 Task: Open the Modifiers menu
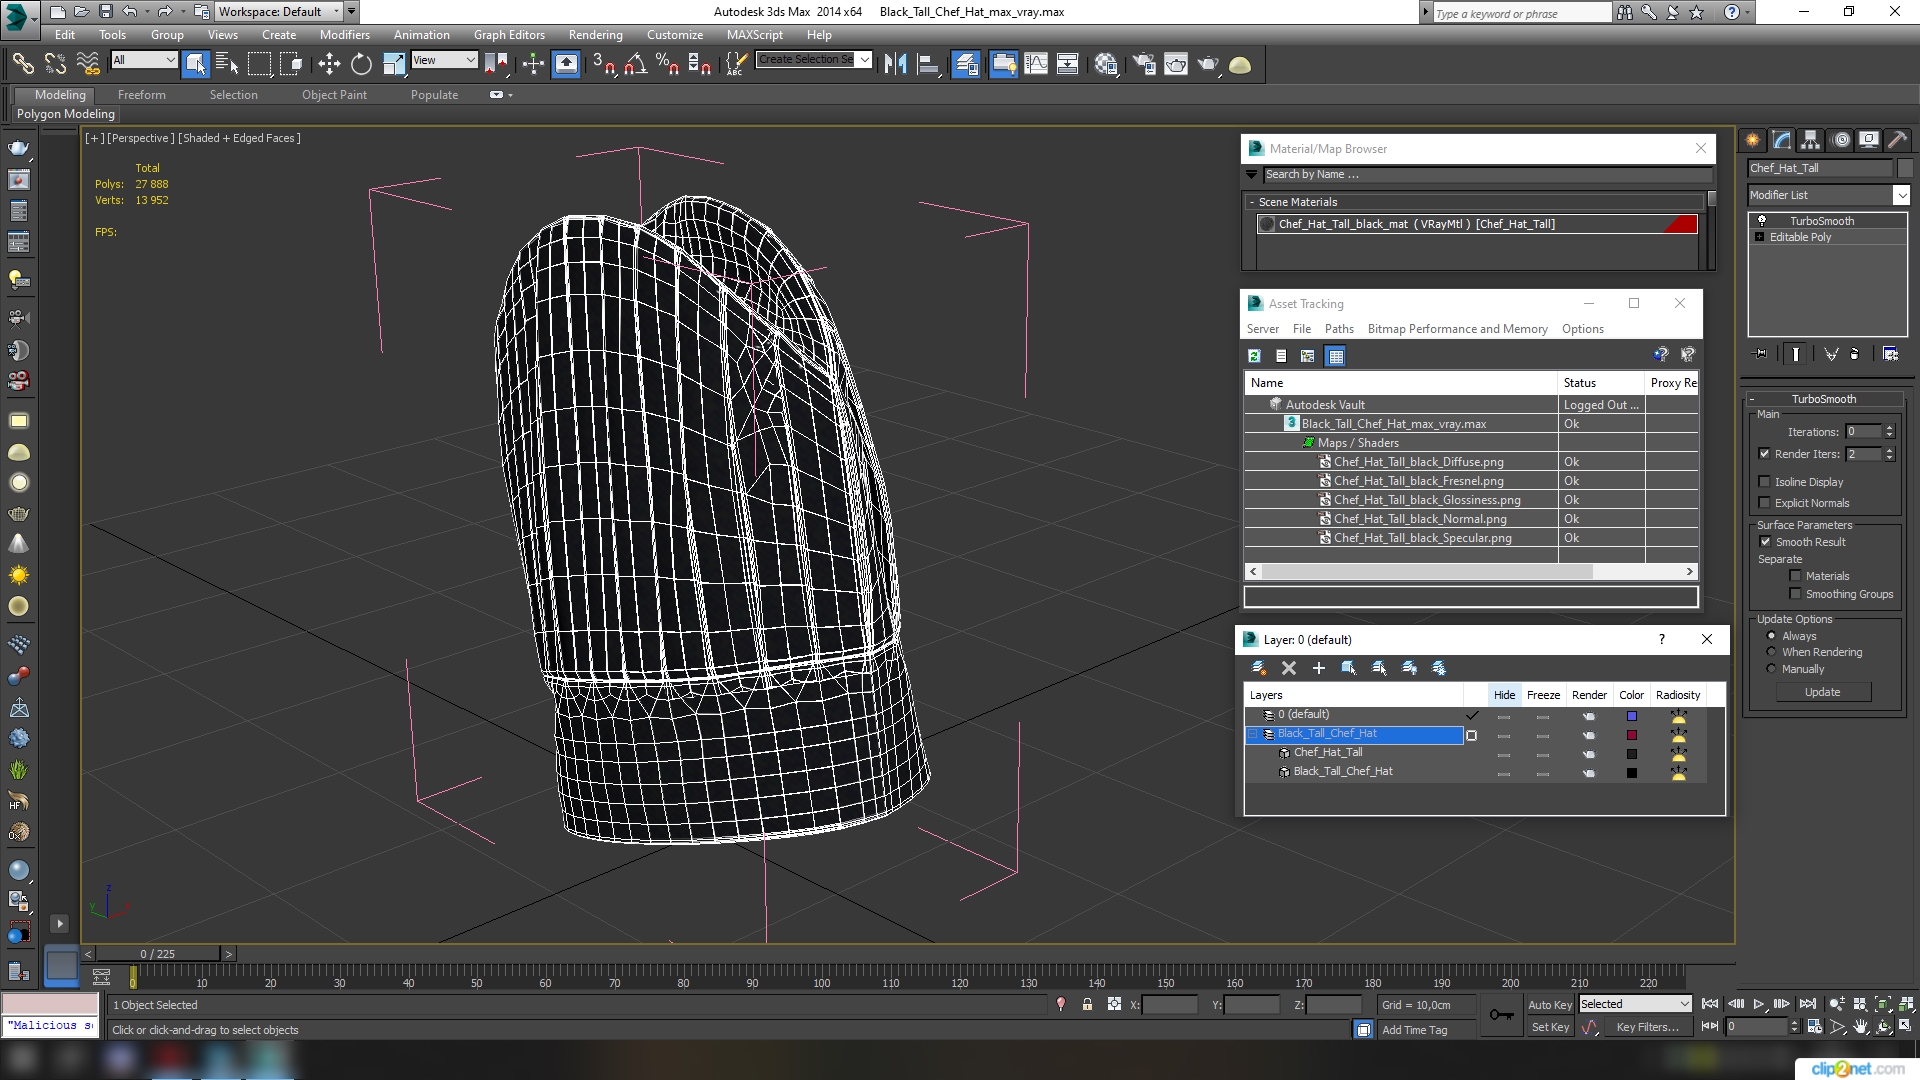click(x=344, y=34)
